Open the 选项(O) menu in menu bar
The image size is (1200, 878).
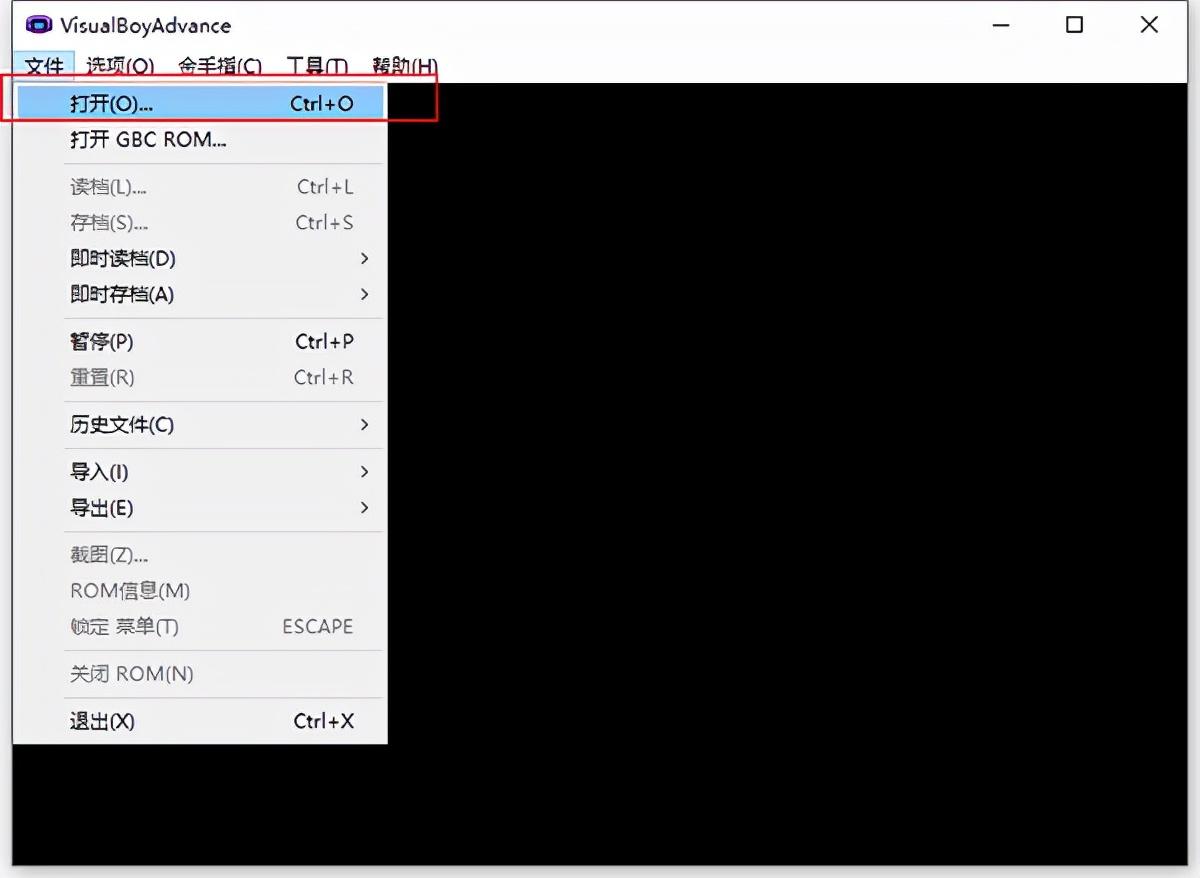click(x=120, y=66)
